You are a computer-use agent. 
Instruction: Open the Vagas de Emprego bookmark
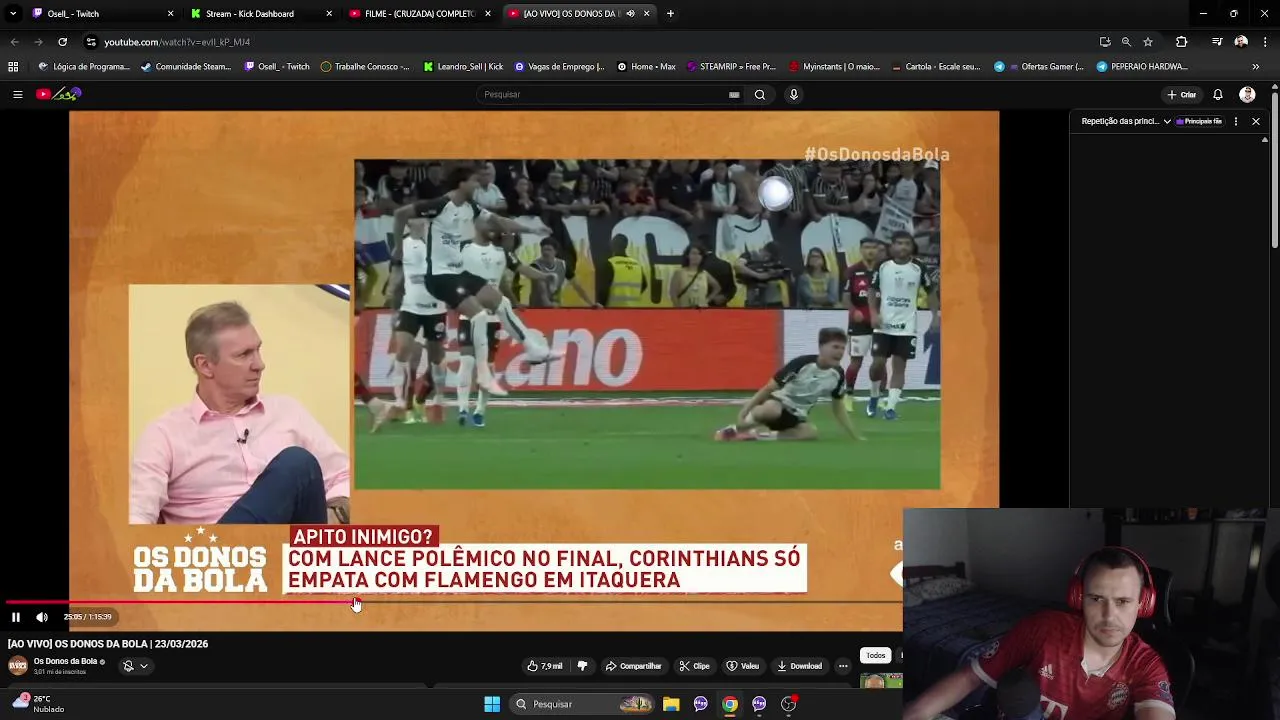pos(559,67)
